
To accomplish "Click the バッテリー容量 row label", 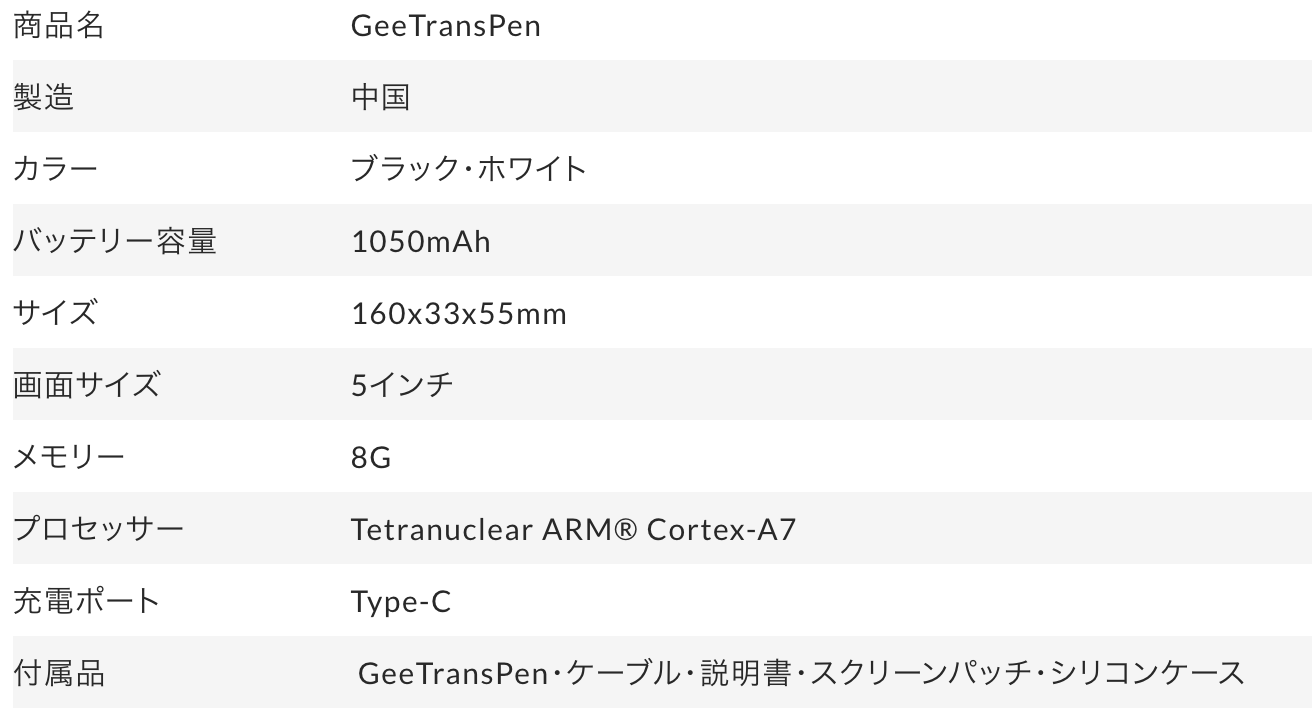I will [x=114, y=241].
